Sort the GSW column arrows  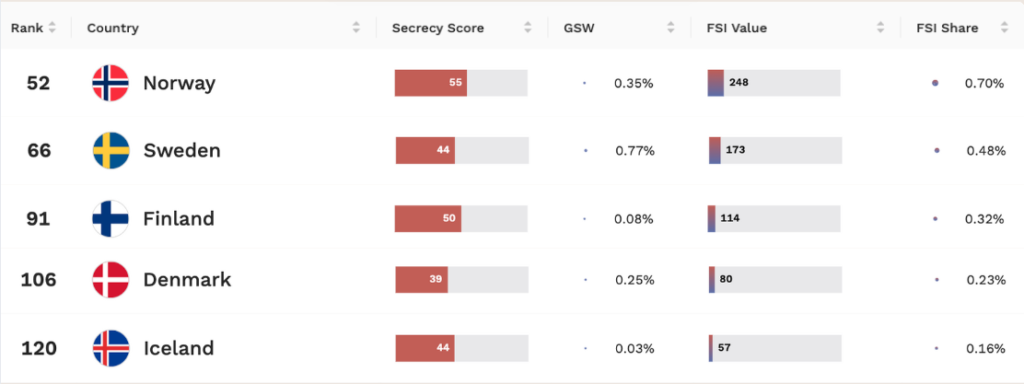coord(671,28)
